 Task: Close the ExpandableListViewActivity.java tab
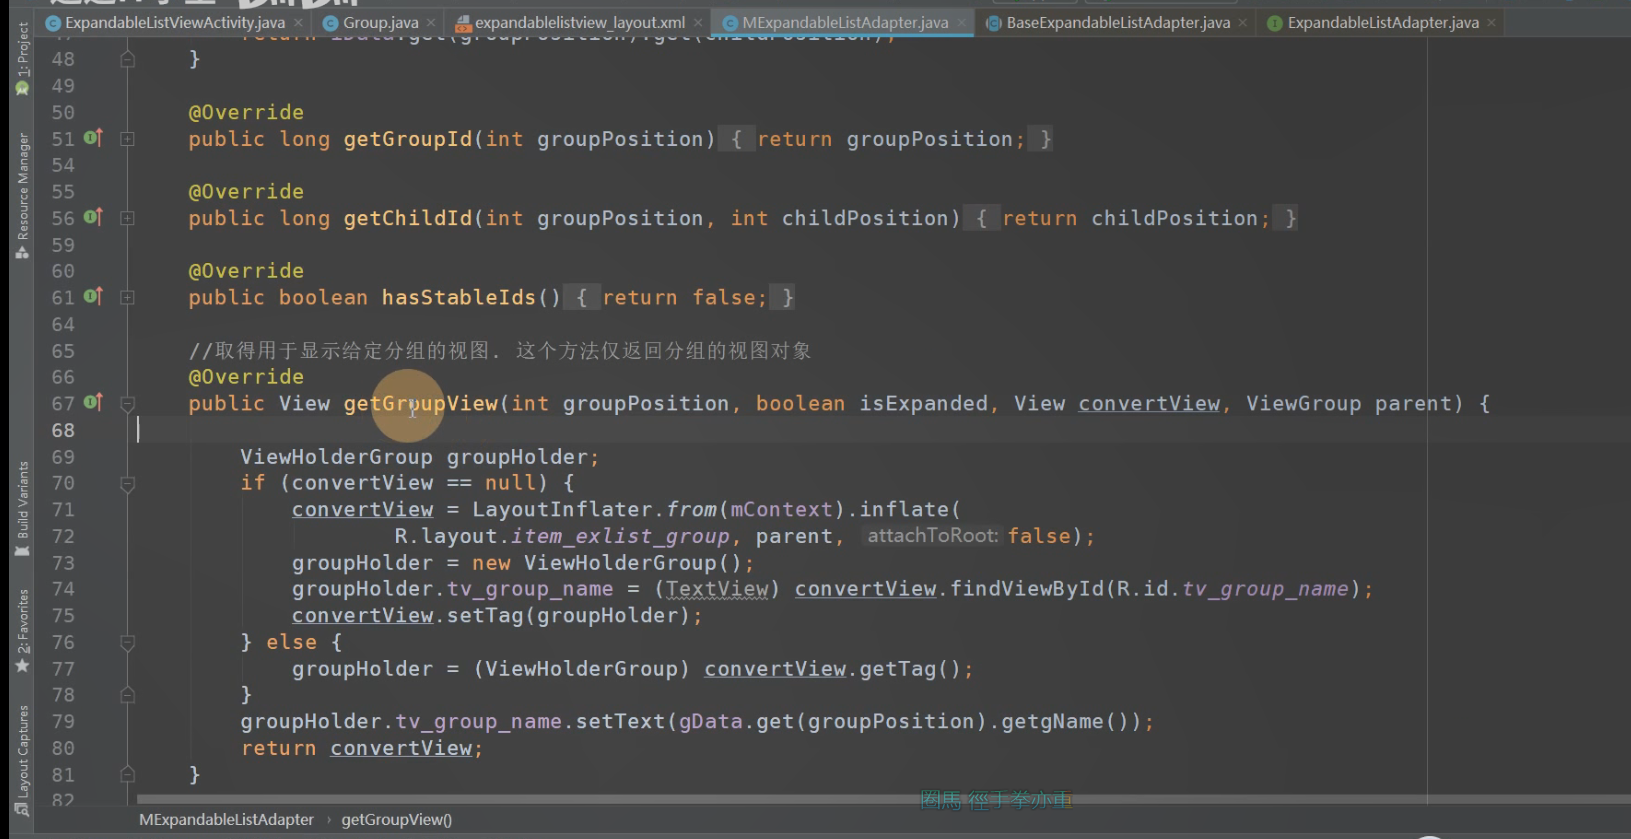[298, 22]
